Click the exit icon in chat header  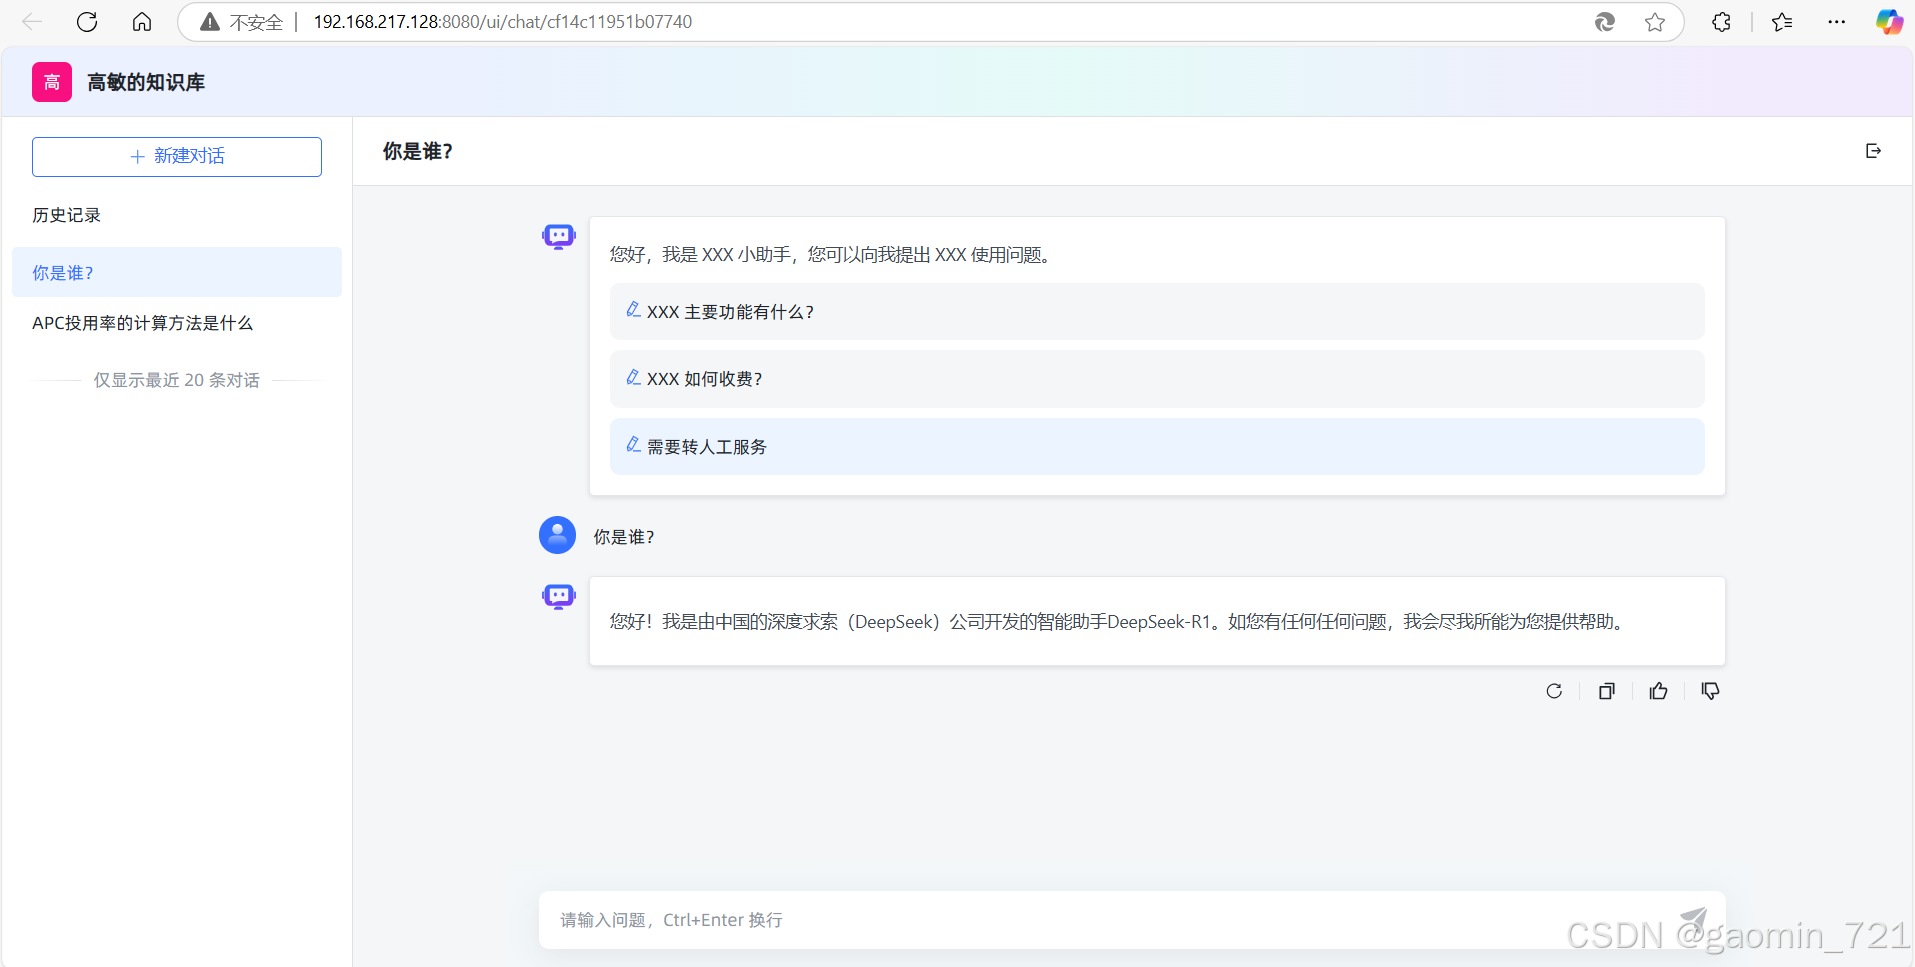pos(1873,151)
